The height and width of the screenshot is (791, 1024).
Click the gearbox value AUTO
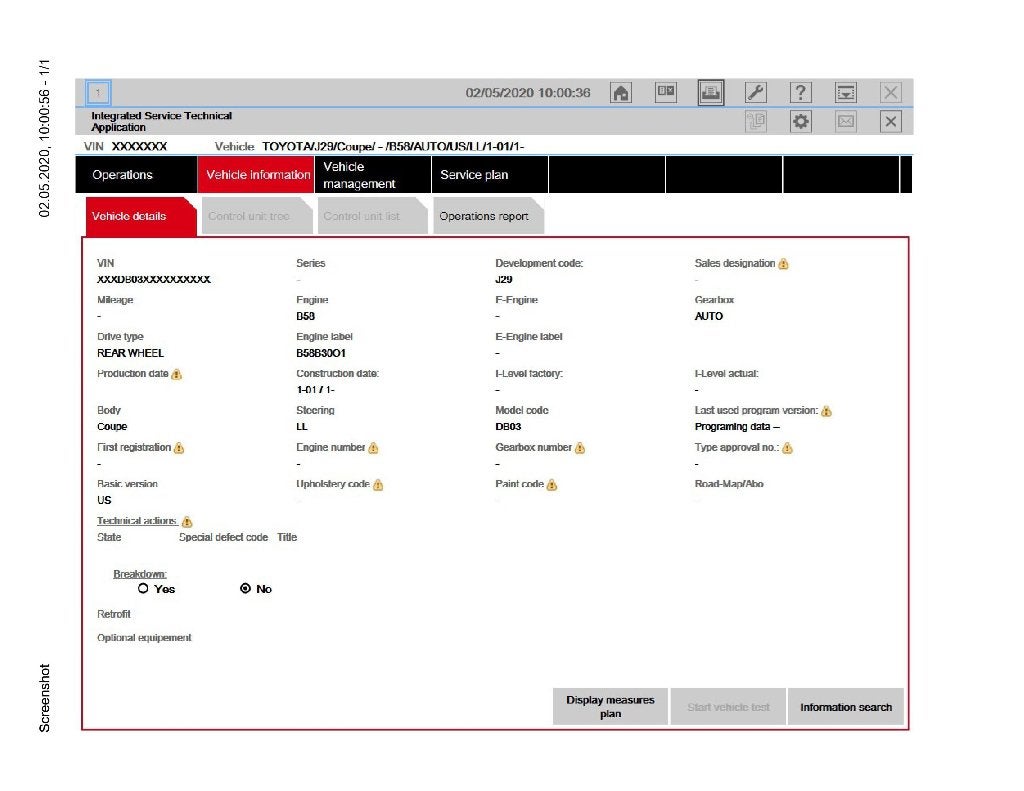click(x=709, y=316)
